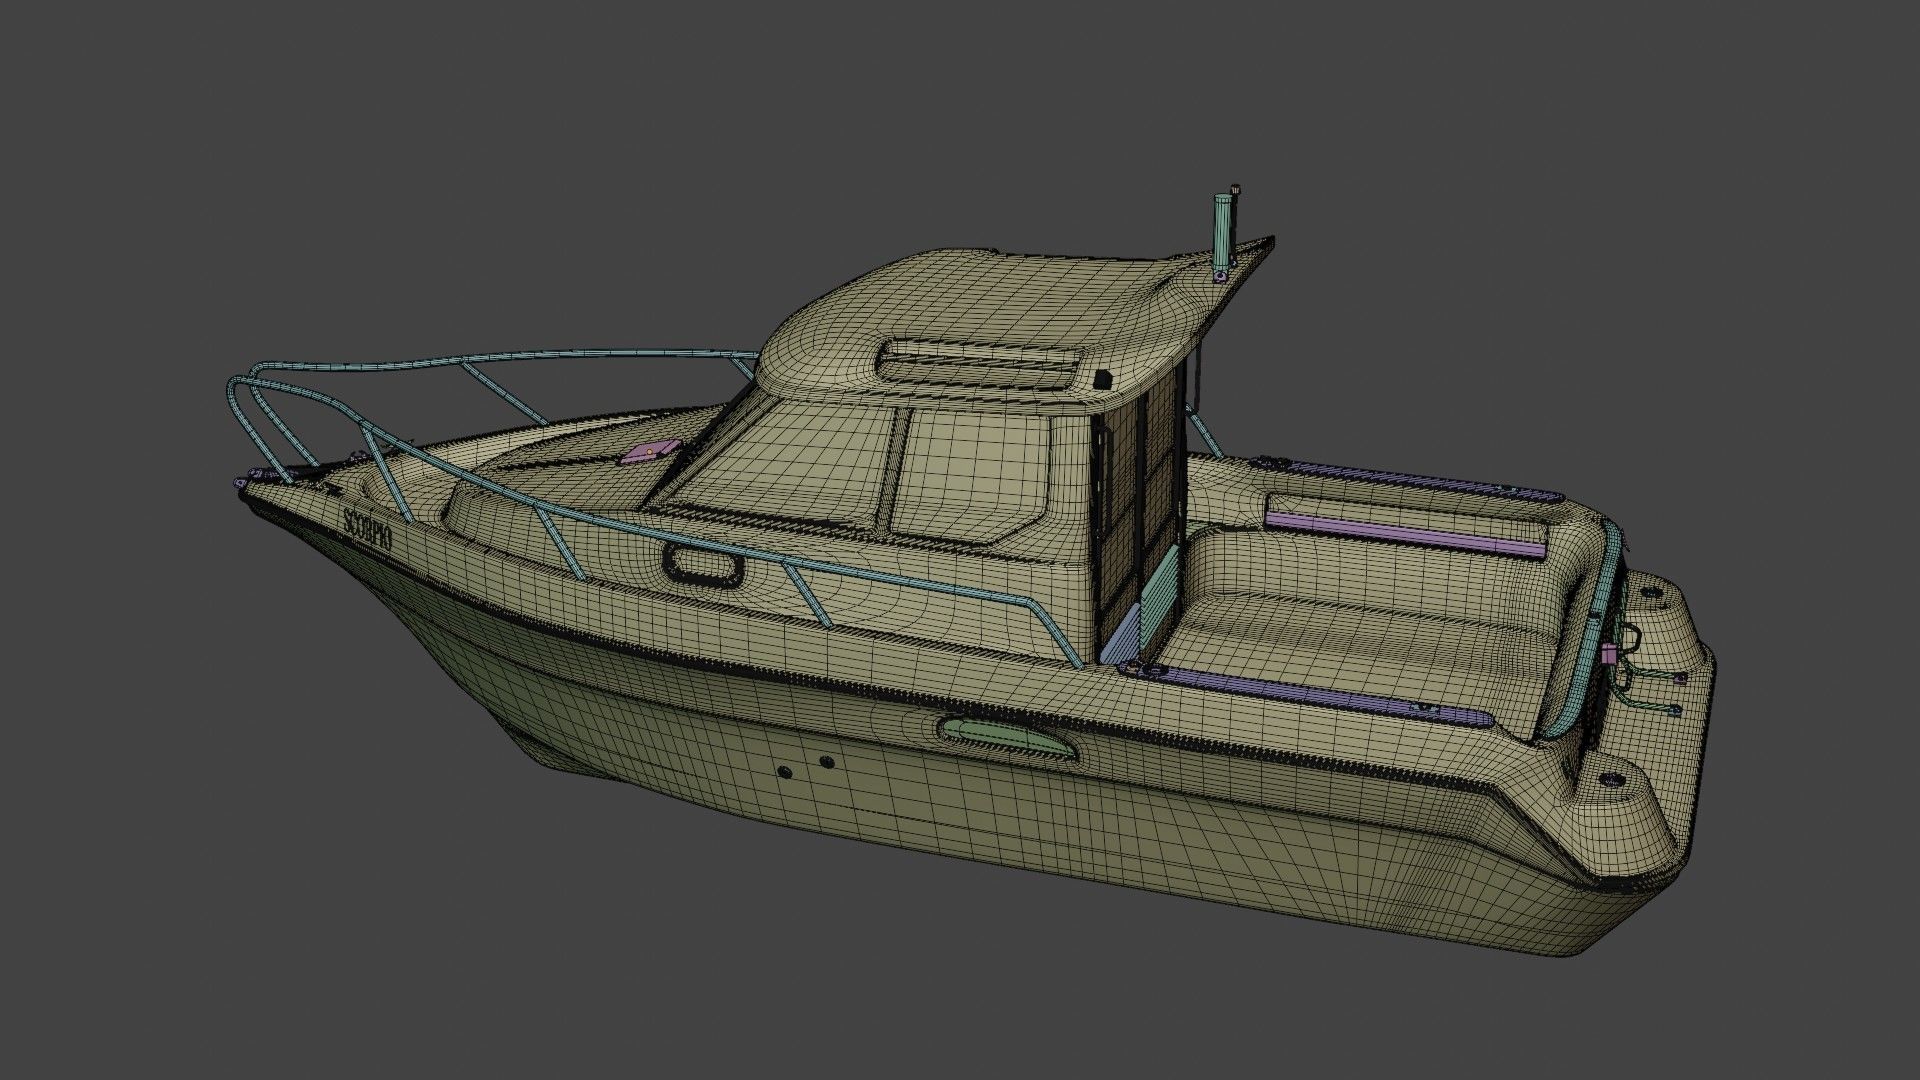Click the pink hinge piece on foredeck

coord(651,452)
